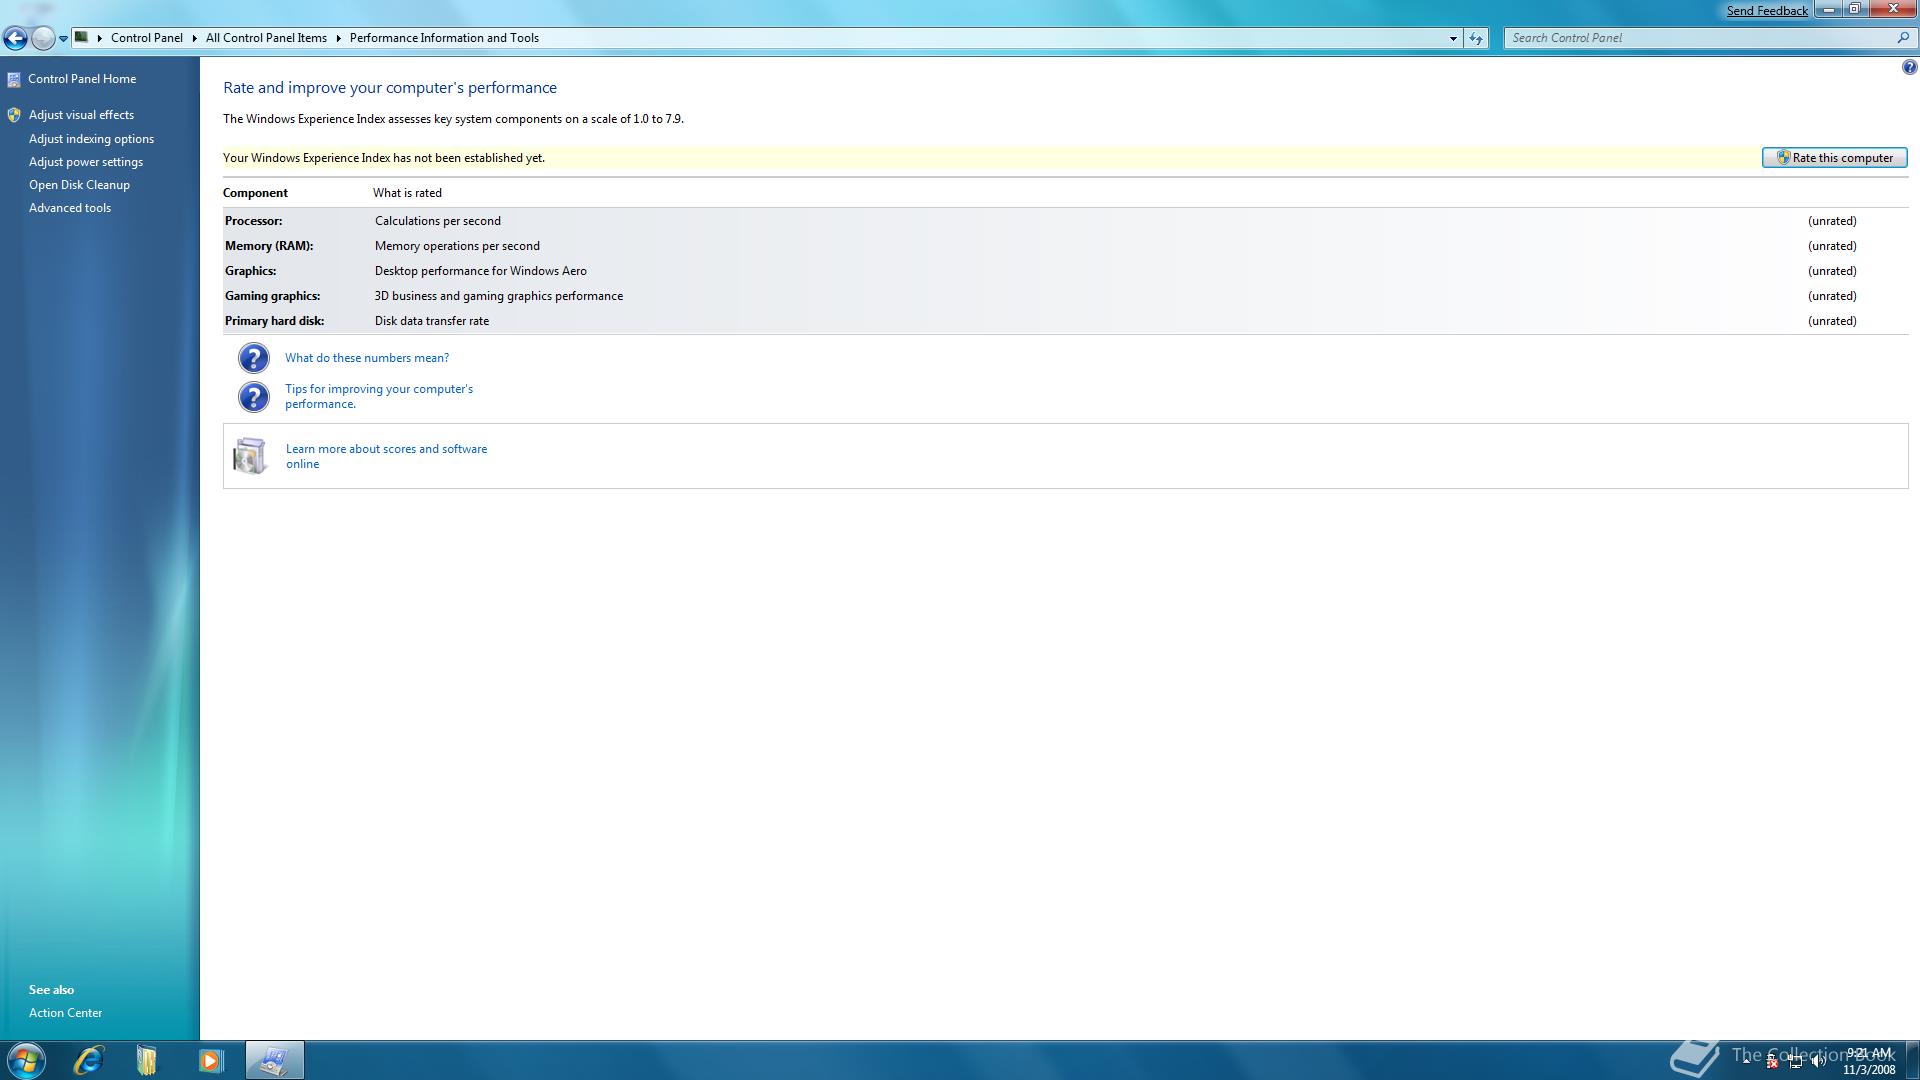Click the Send Feedback link
The height and width of the screenshot is (1080, 1920).
pyautogui.click(x=1767, y=10)
